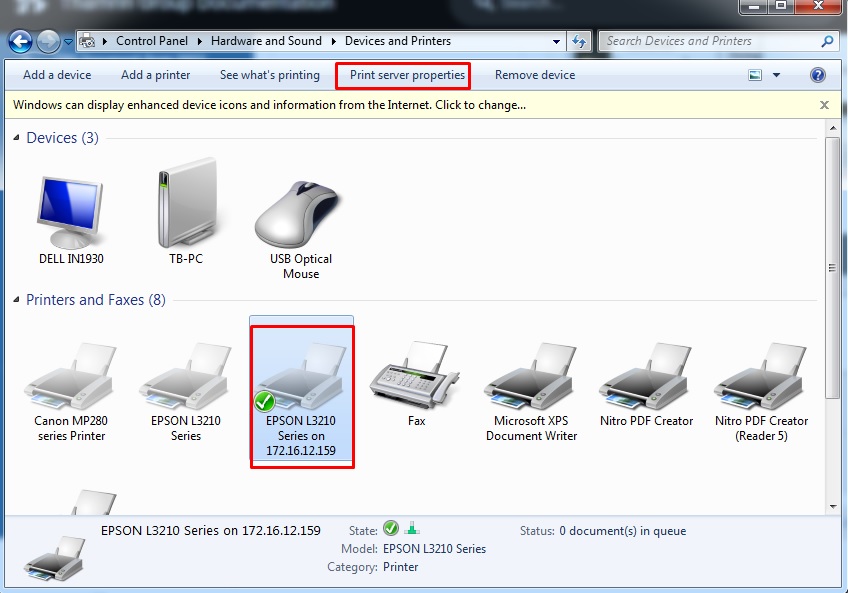Click Category value Printer in details pane

[400, 567]
